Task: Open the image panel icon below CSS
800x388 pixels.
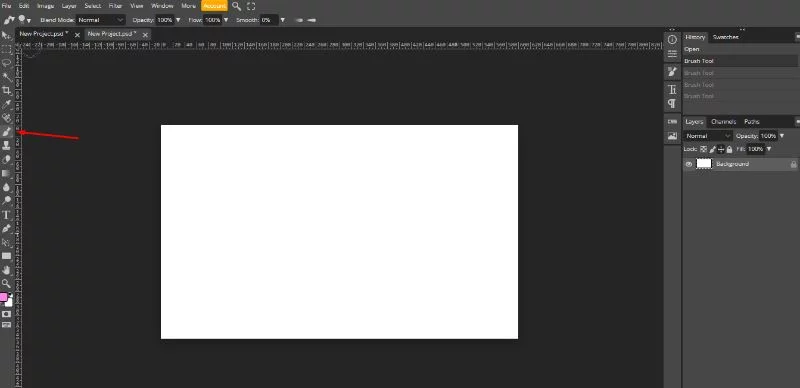Action: point(672,136)
